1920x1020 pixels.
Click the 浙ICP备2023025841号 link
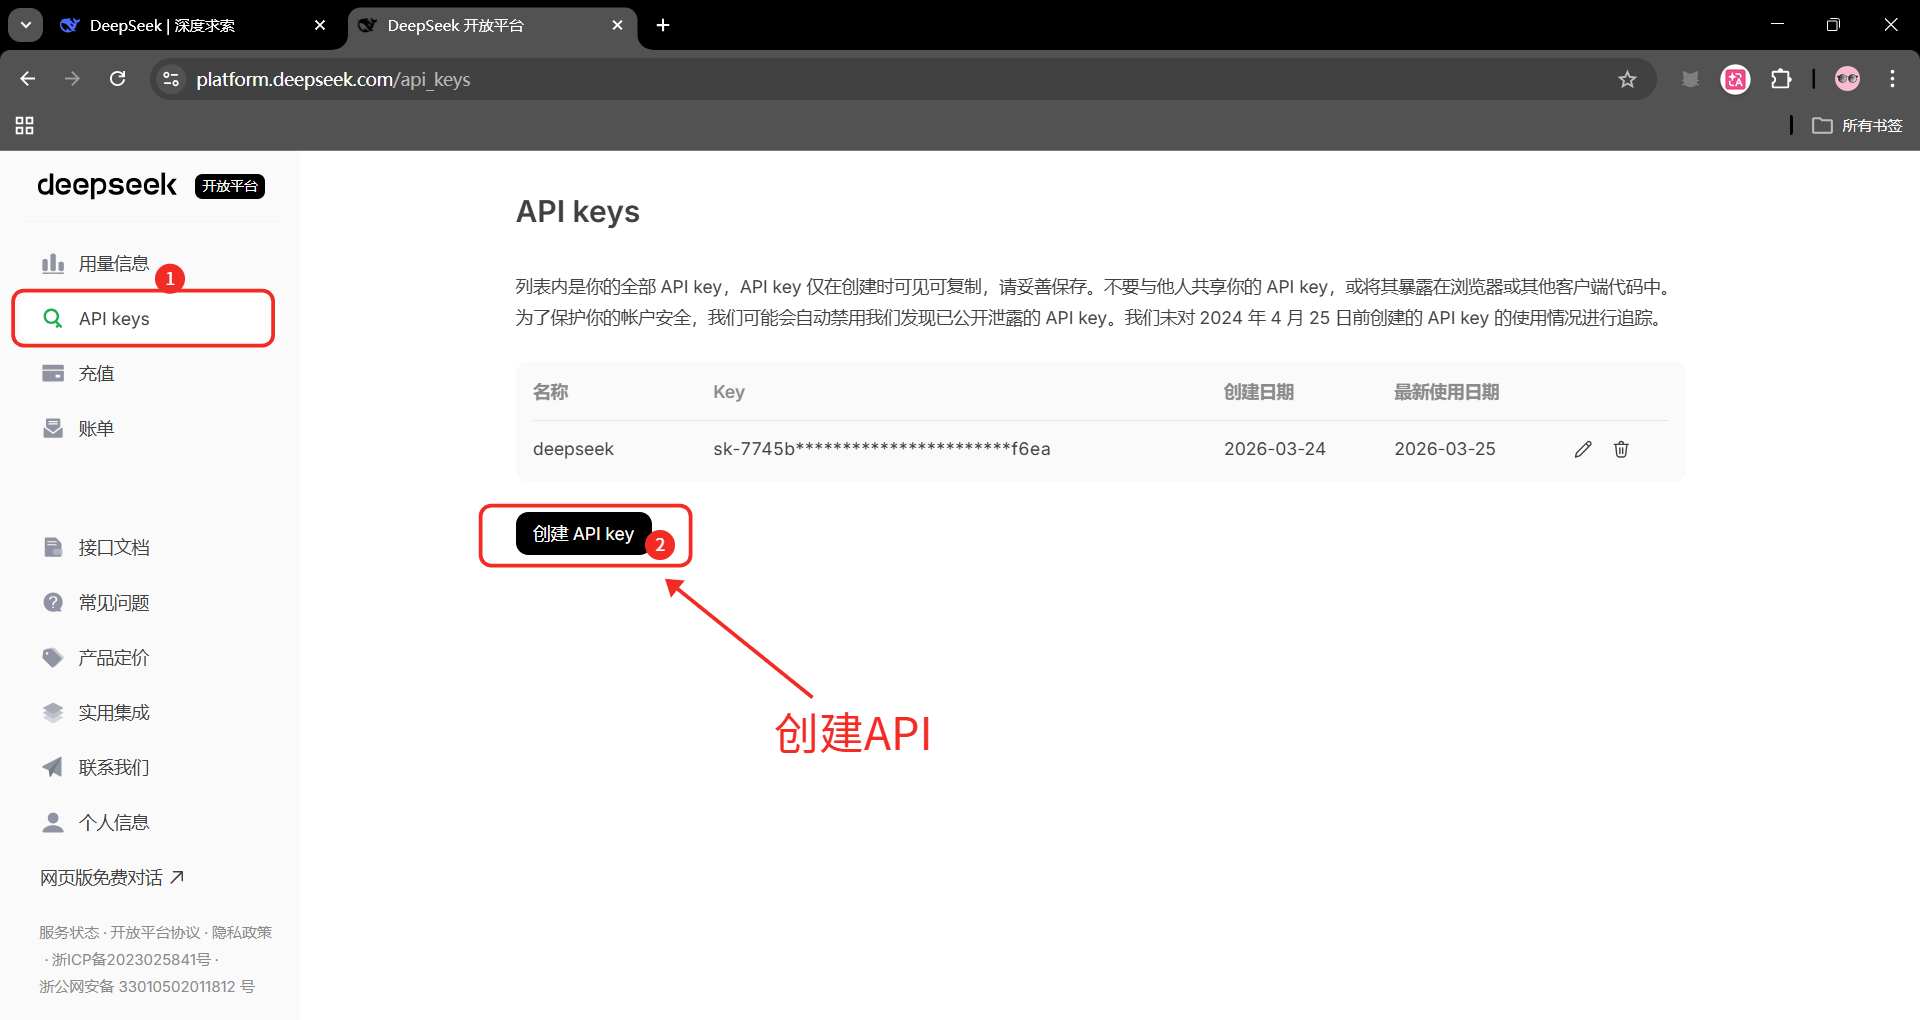(x=131, y=960)
